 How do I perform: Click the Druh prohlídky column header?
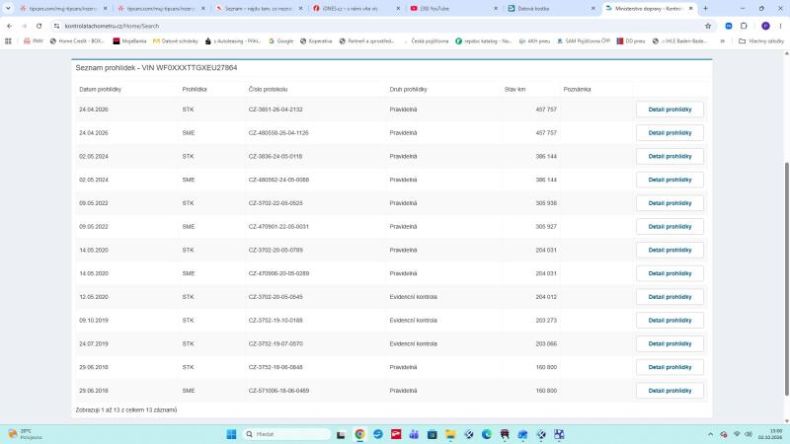pyautogui.click(x=408, y=89)
